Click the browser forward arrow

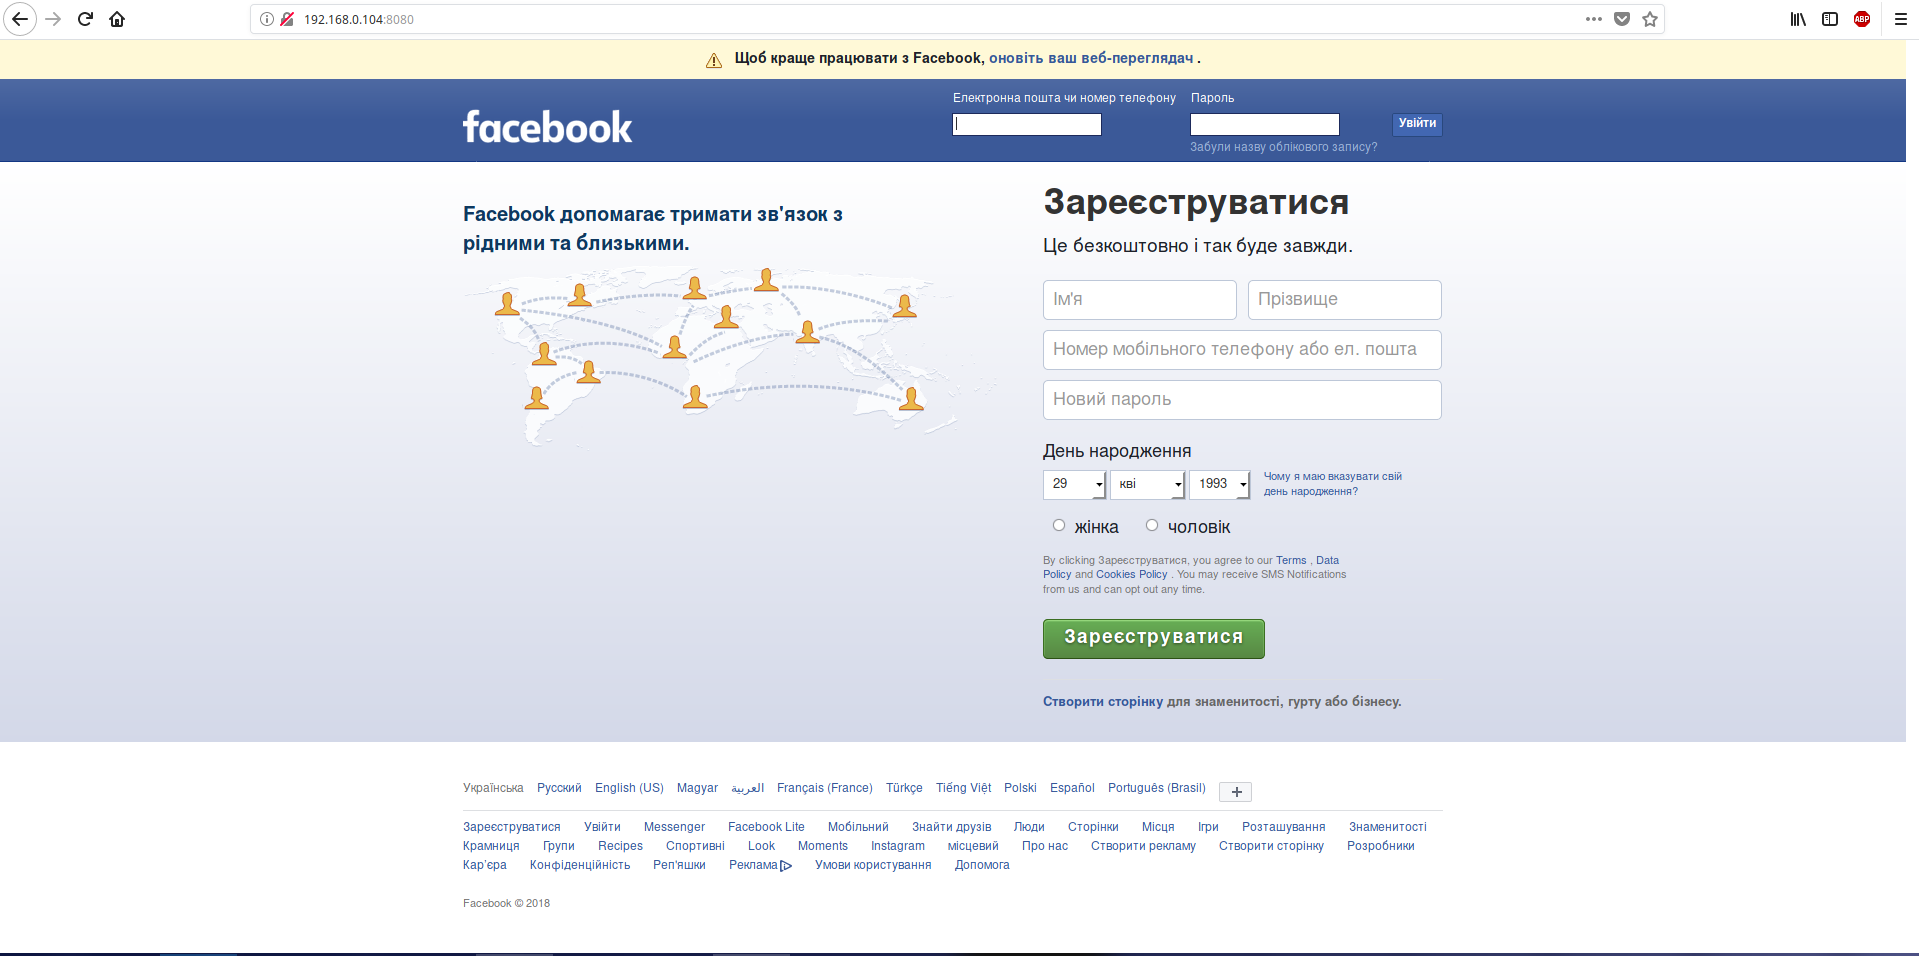[x=54, y=19]
